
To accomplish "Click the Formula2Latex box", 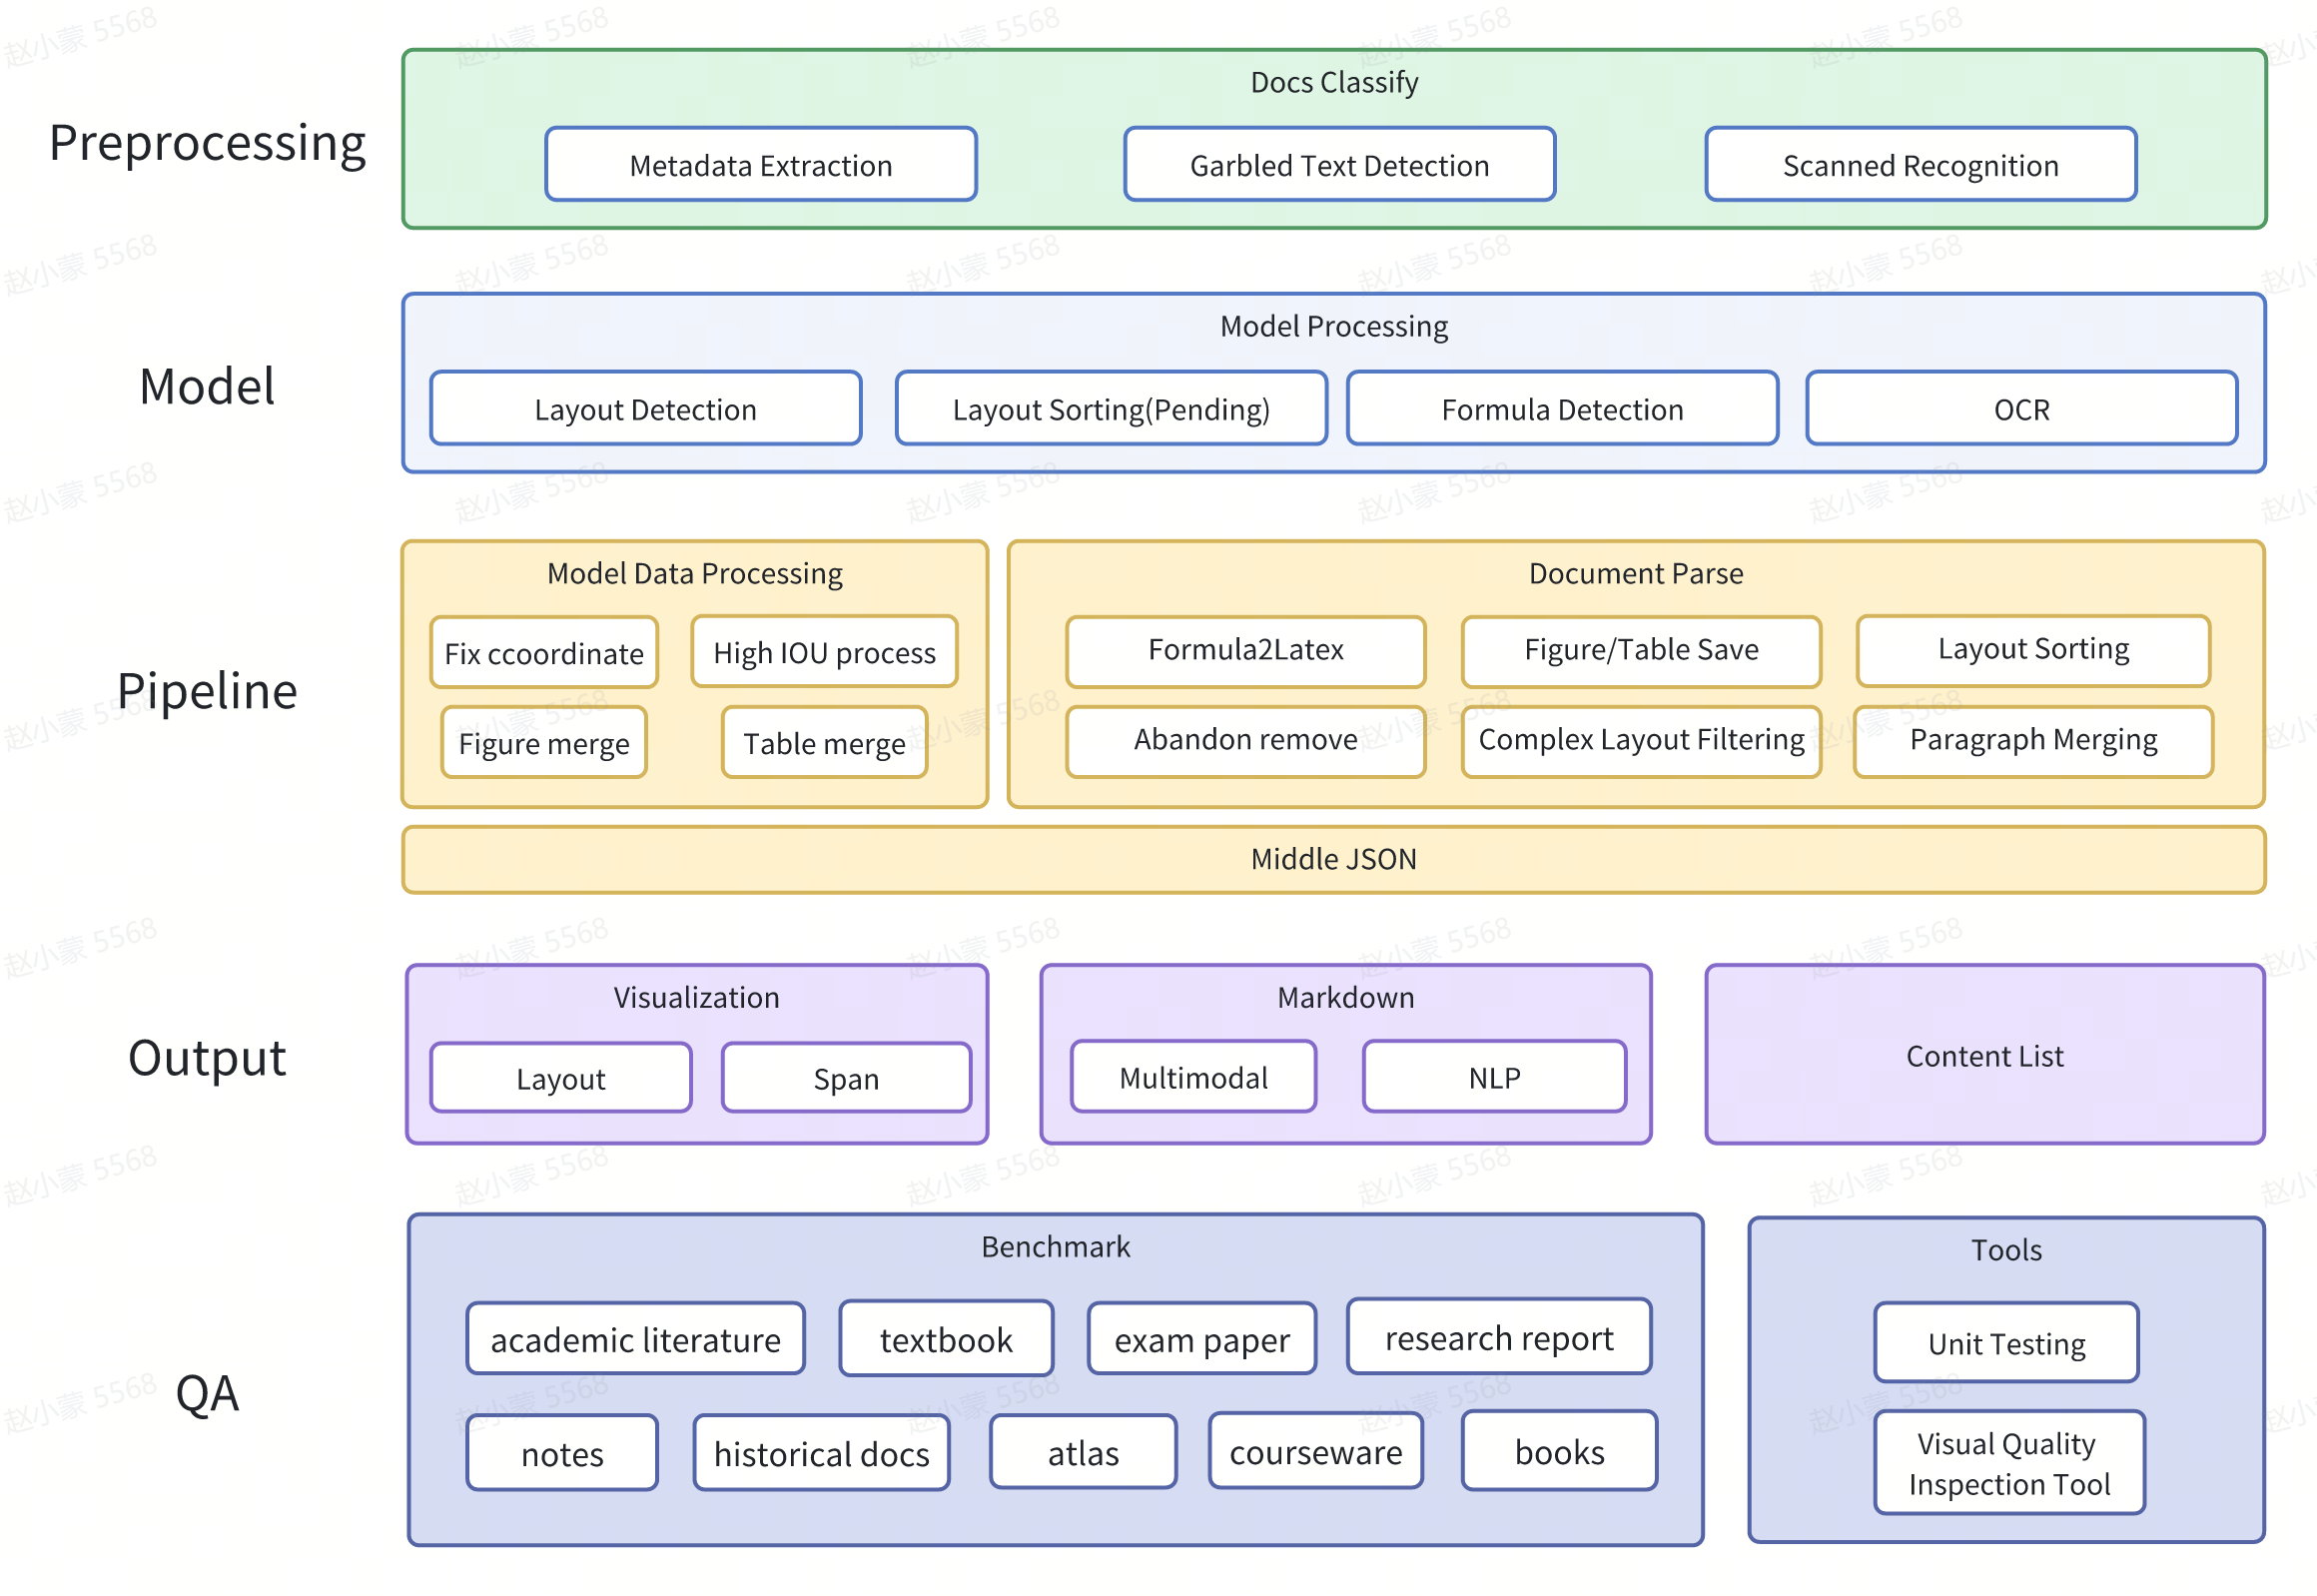I will pyautogui.click(x=1245, y=651).
